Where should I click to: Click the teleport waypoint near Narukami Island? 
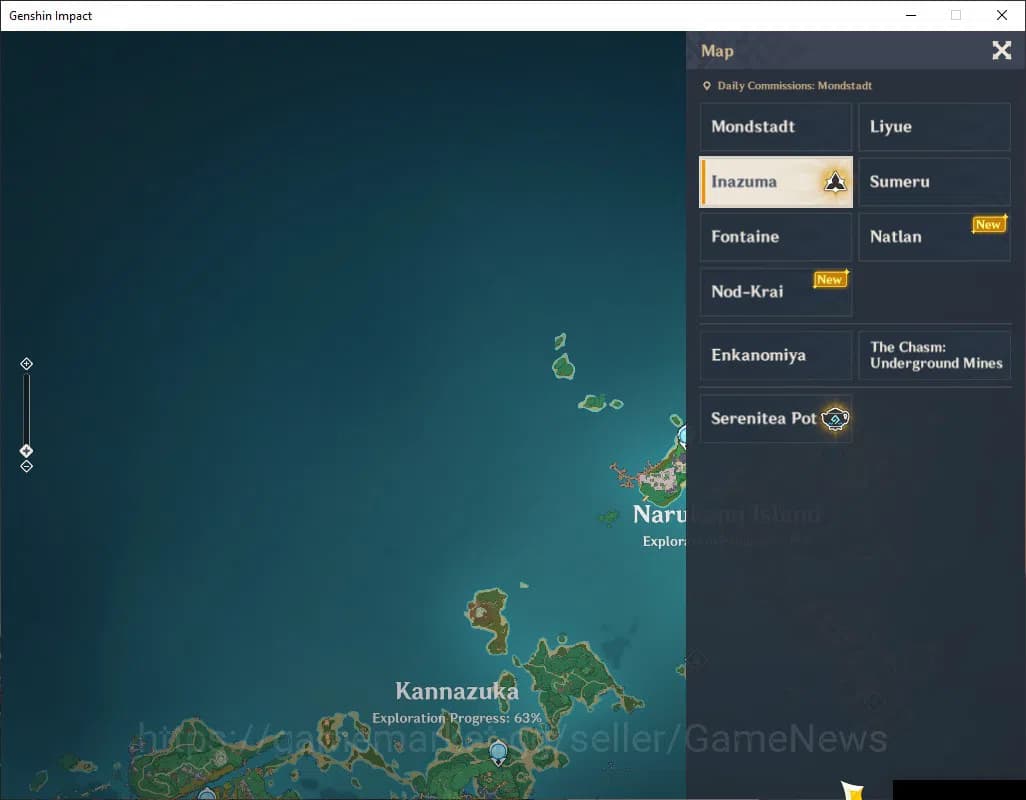682,435
